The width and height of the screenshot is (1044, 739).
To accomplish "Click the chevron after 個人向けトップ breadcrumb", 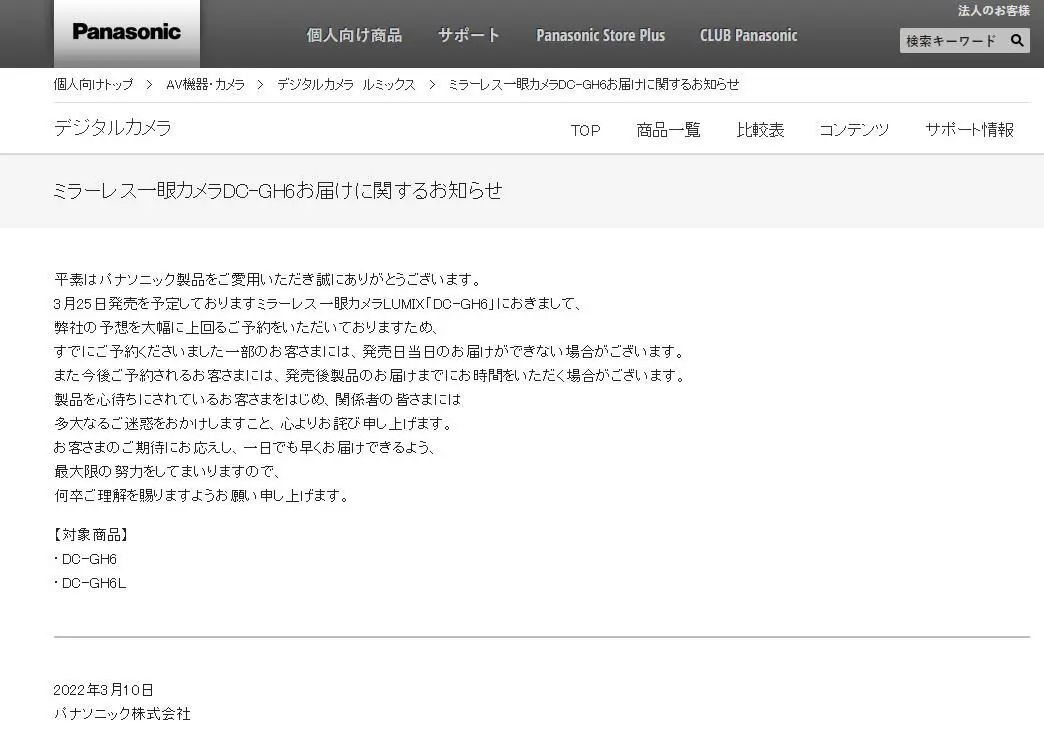I will pyautogui.click(x=149, y=85).
